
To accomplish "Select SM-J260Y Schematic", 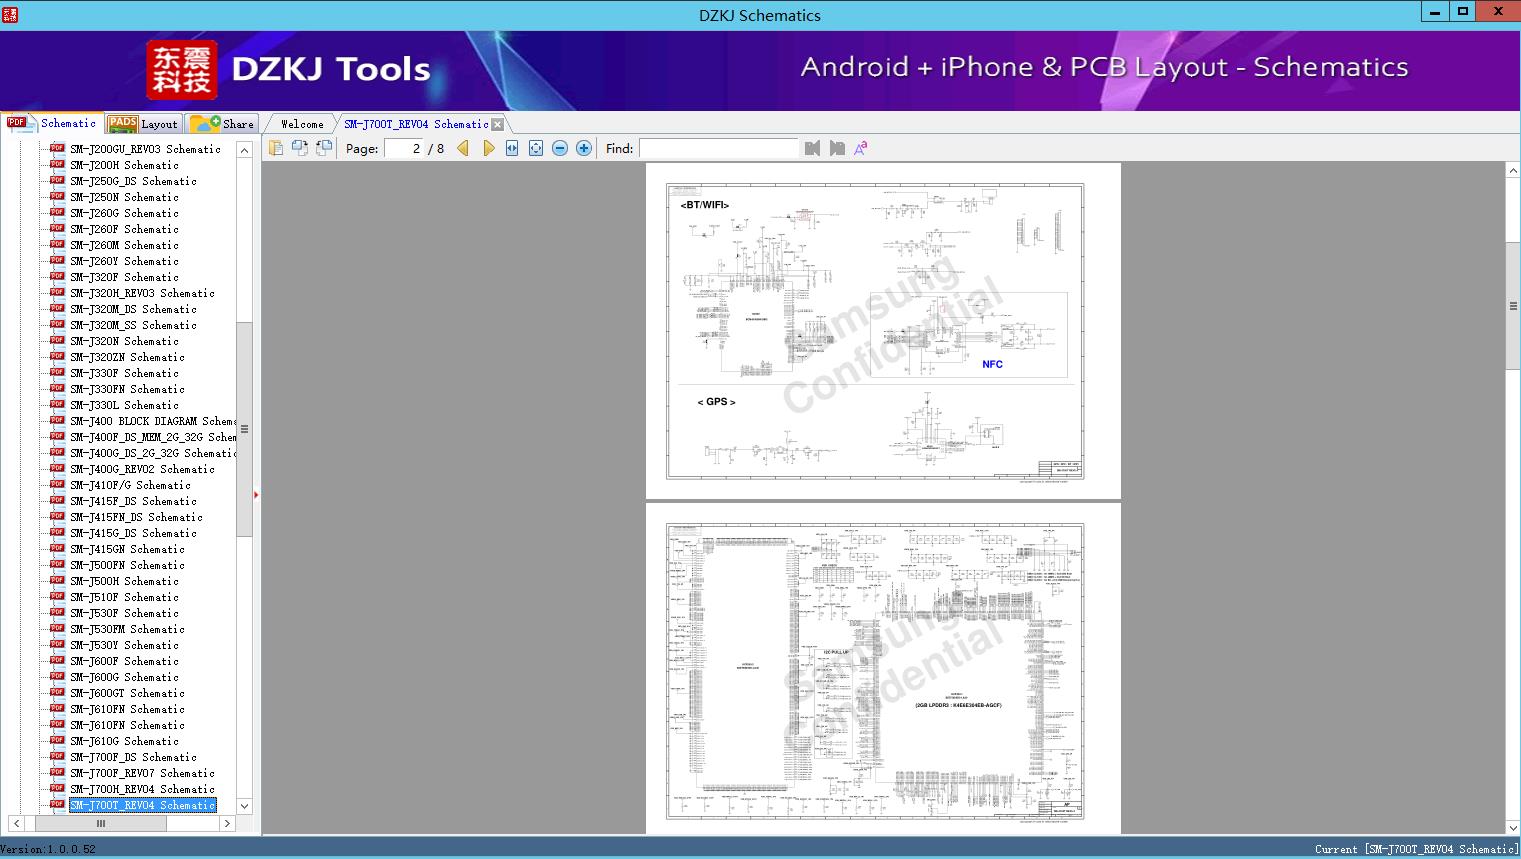I will pyautogui.click(x=124, y=261).
